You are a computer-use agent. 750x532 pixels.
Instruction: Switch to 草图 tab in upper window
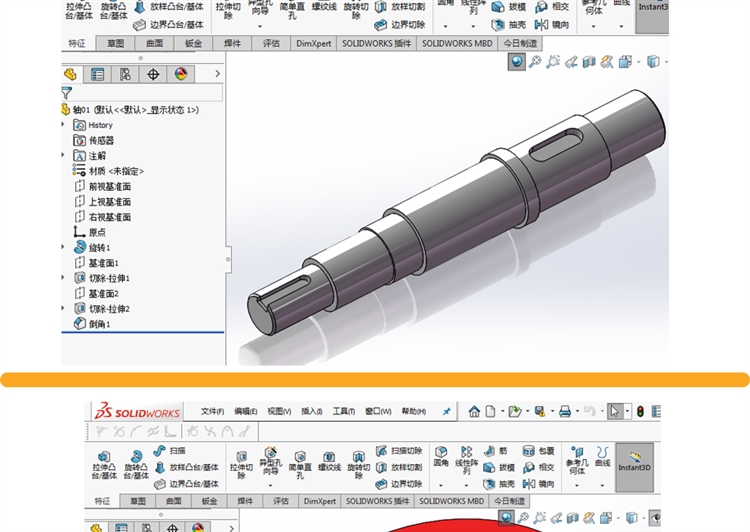click(x=115, y=44)
